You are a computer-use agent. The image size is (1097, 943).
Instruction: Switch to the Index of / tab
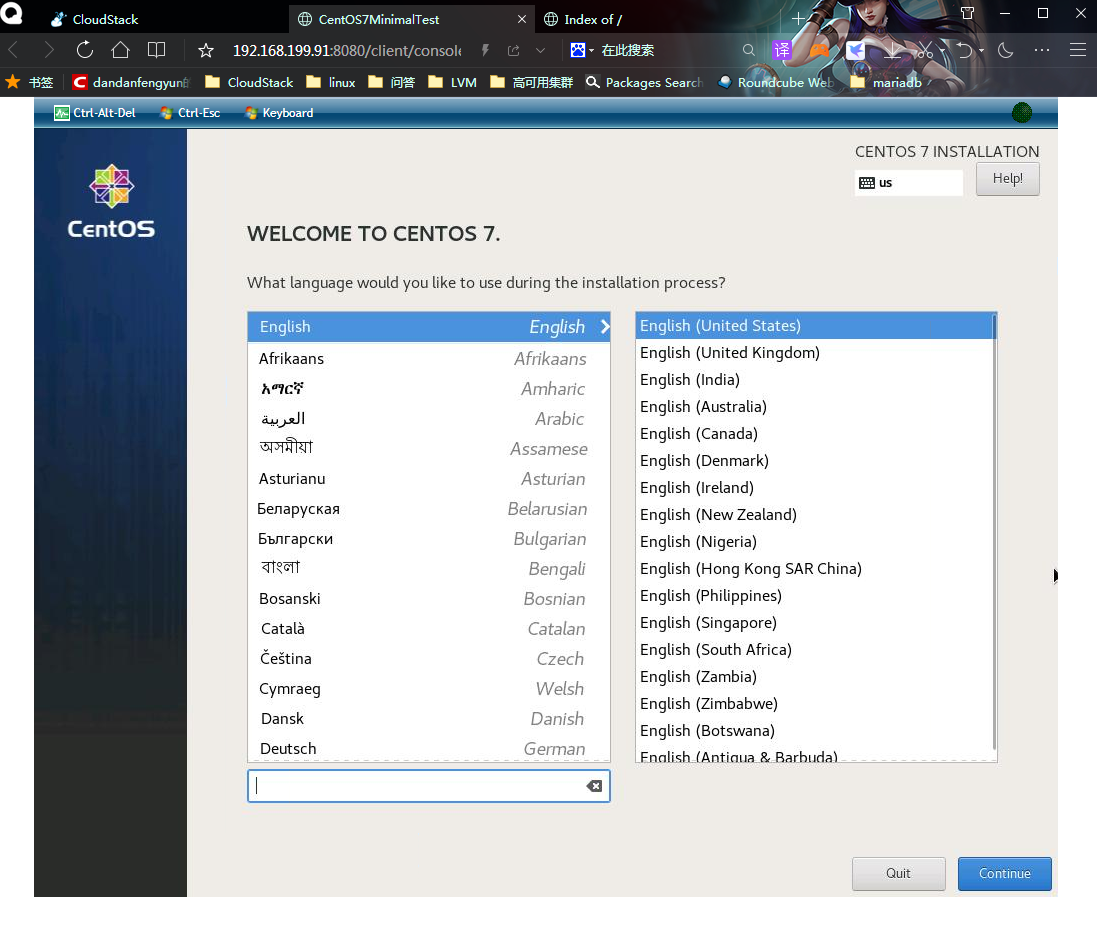(x=593, y=20)
